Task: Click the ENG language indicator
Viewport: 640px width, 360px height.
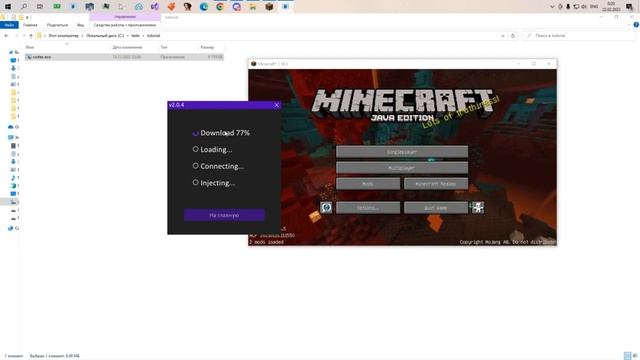Action: (594, 7)
